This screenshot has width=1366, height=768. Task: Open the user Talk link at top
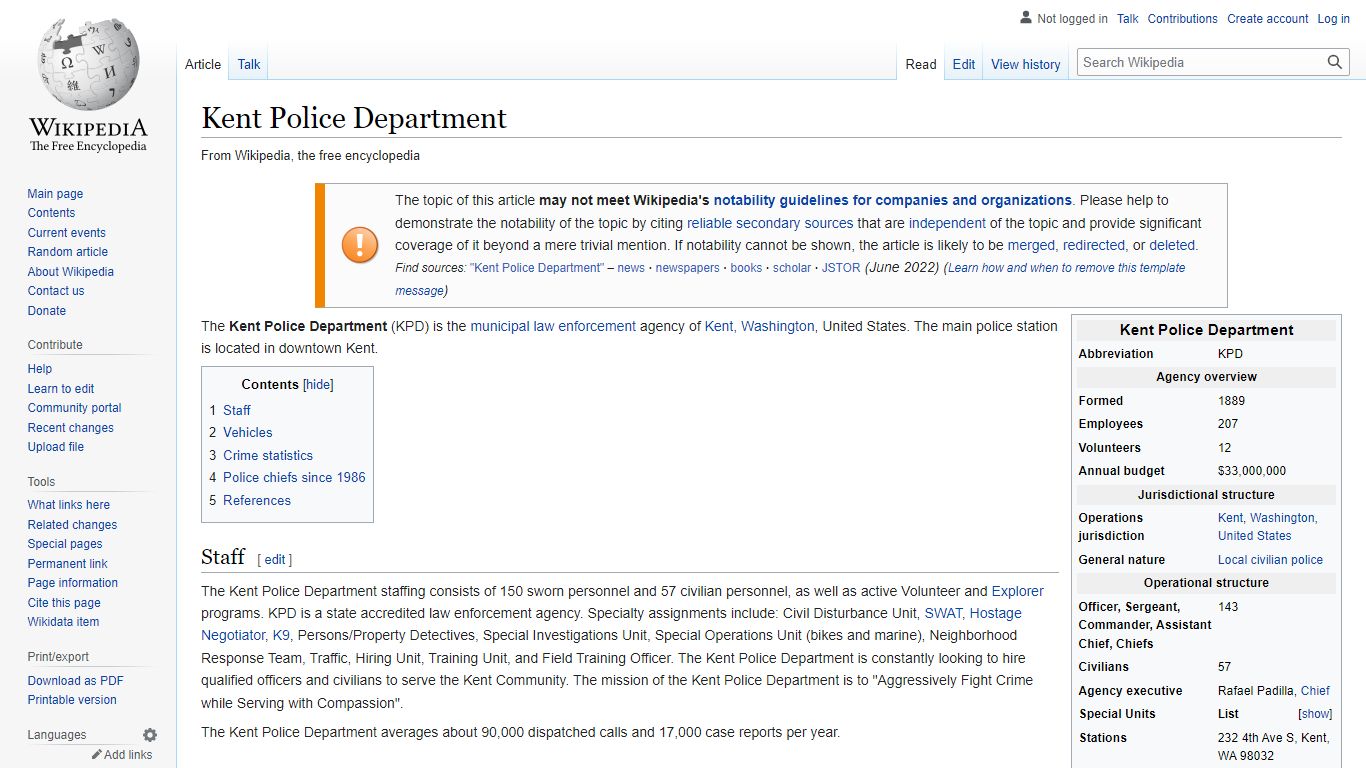[x=1128, y=18]
